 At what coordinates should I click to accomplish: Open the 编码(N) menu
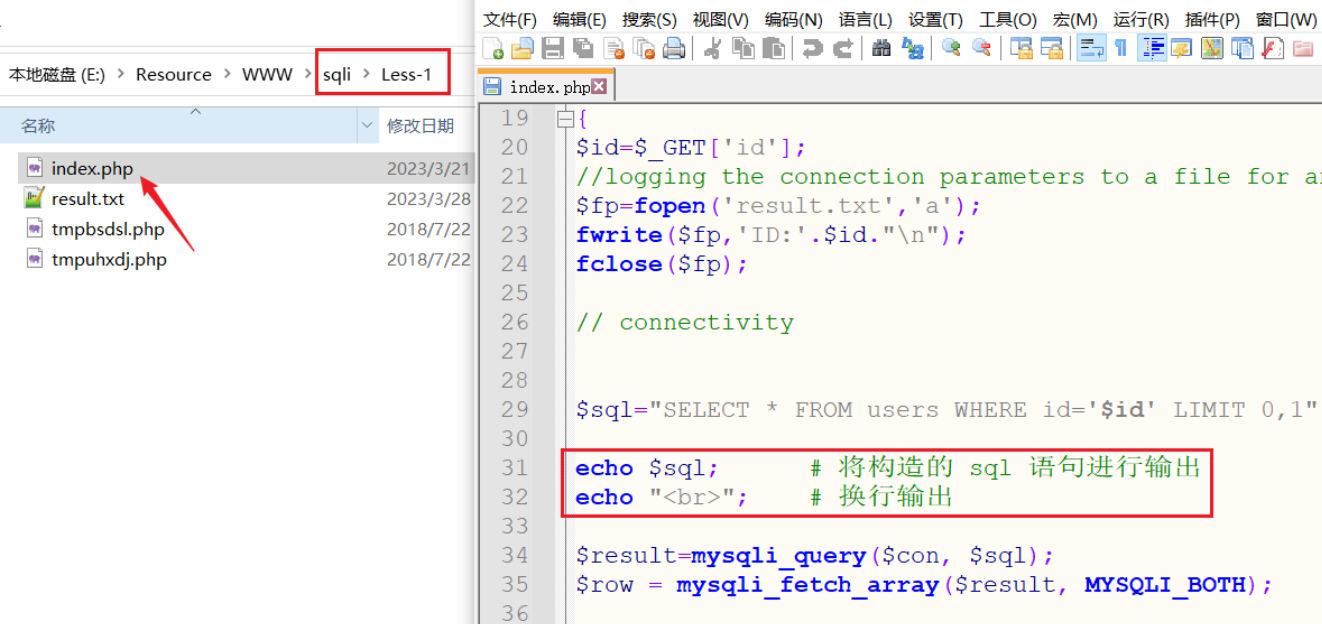[793, 20]
